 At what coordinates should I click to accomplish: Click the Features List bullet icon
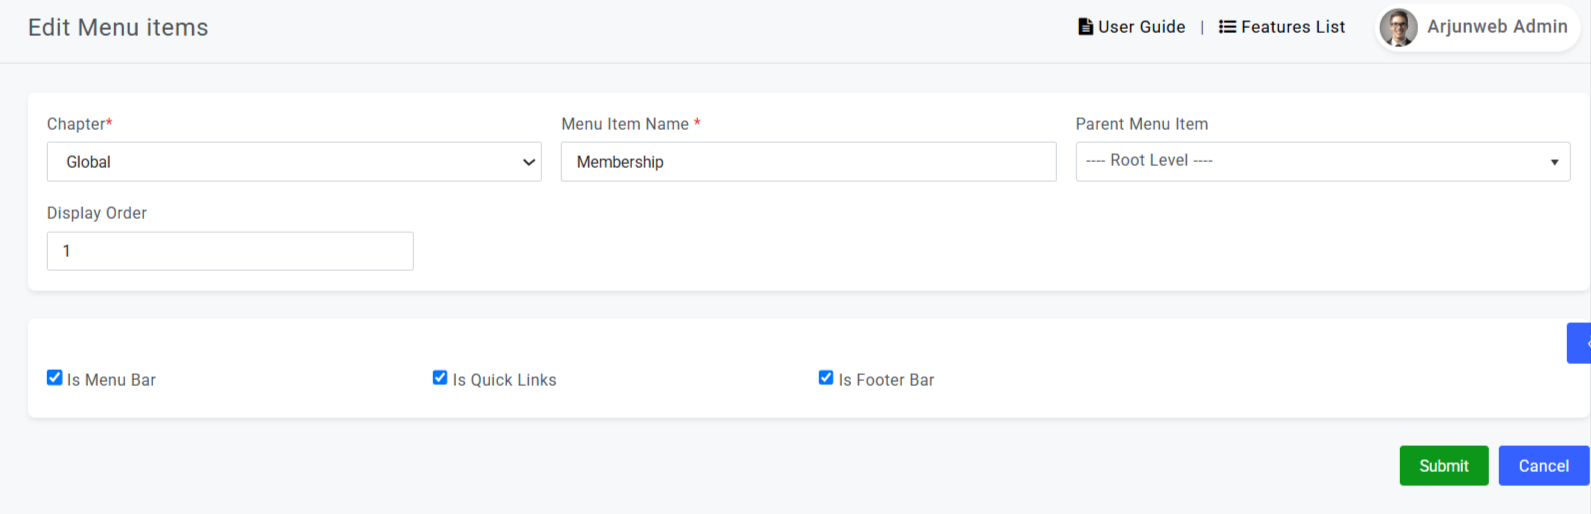pos(1227,27)
